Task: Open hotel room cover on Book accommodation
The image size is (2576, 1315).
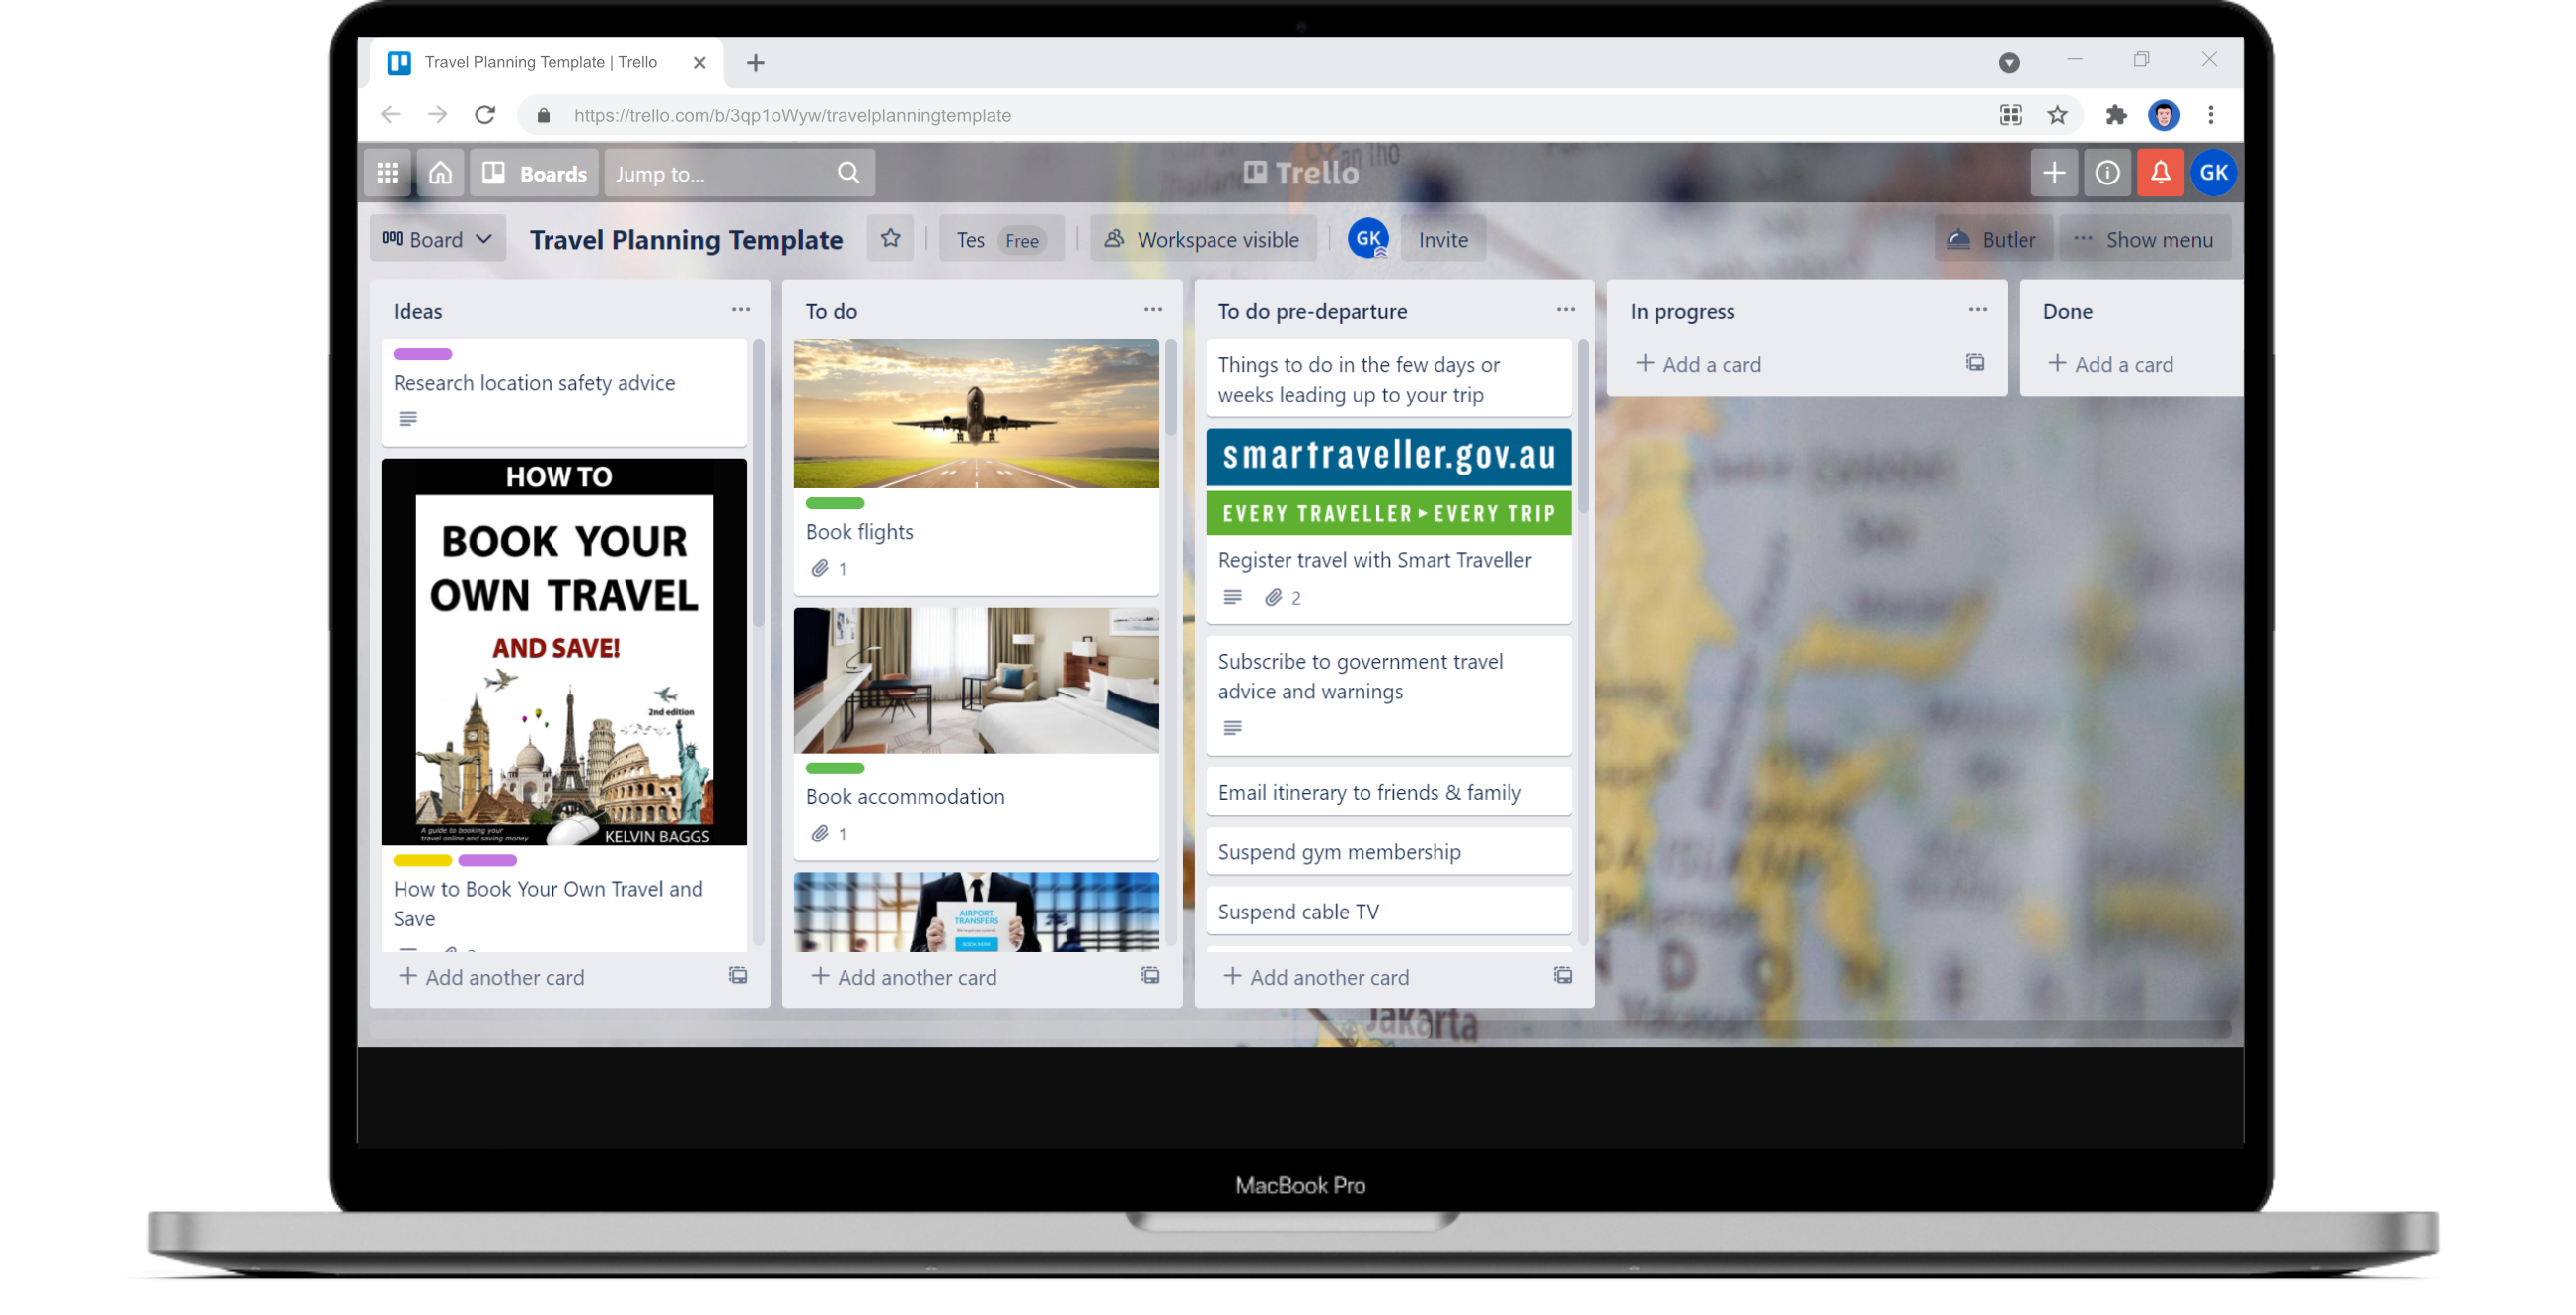Action: point(976,680)
